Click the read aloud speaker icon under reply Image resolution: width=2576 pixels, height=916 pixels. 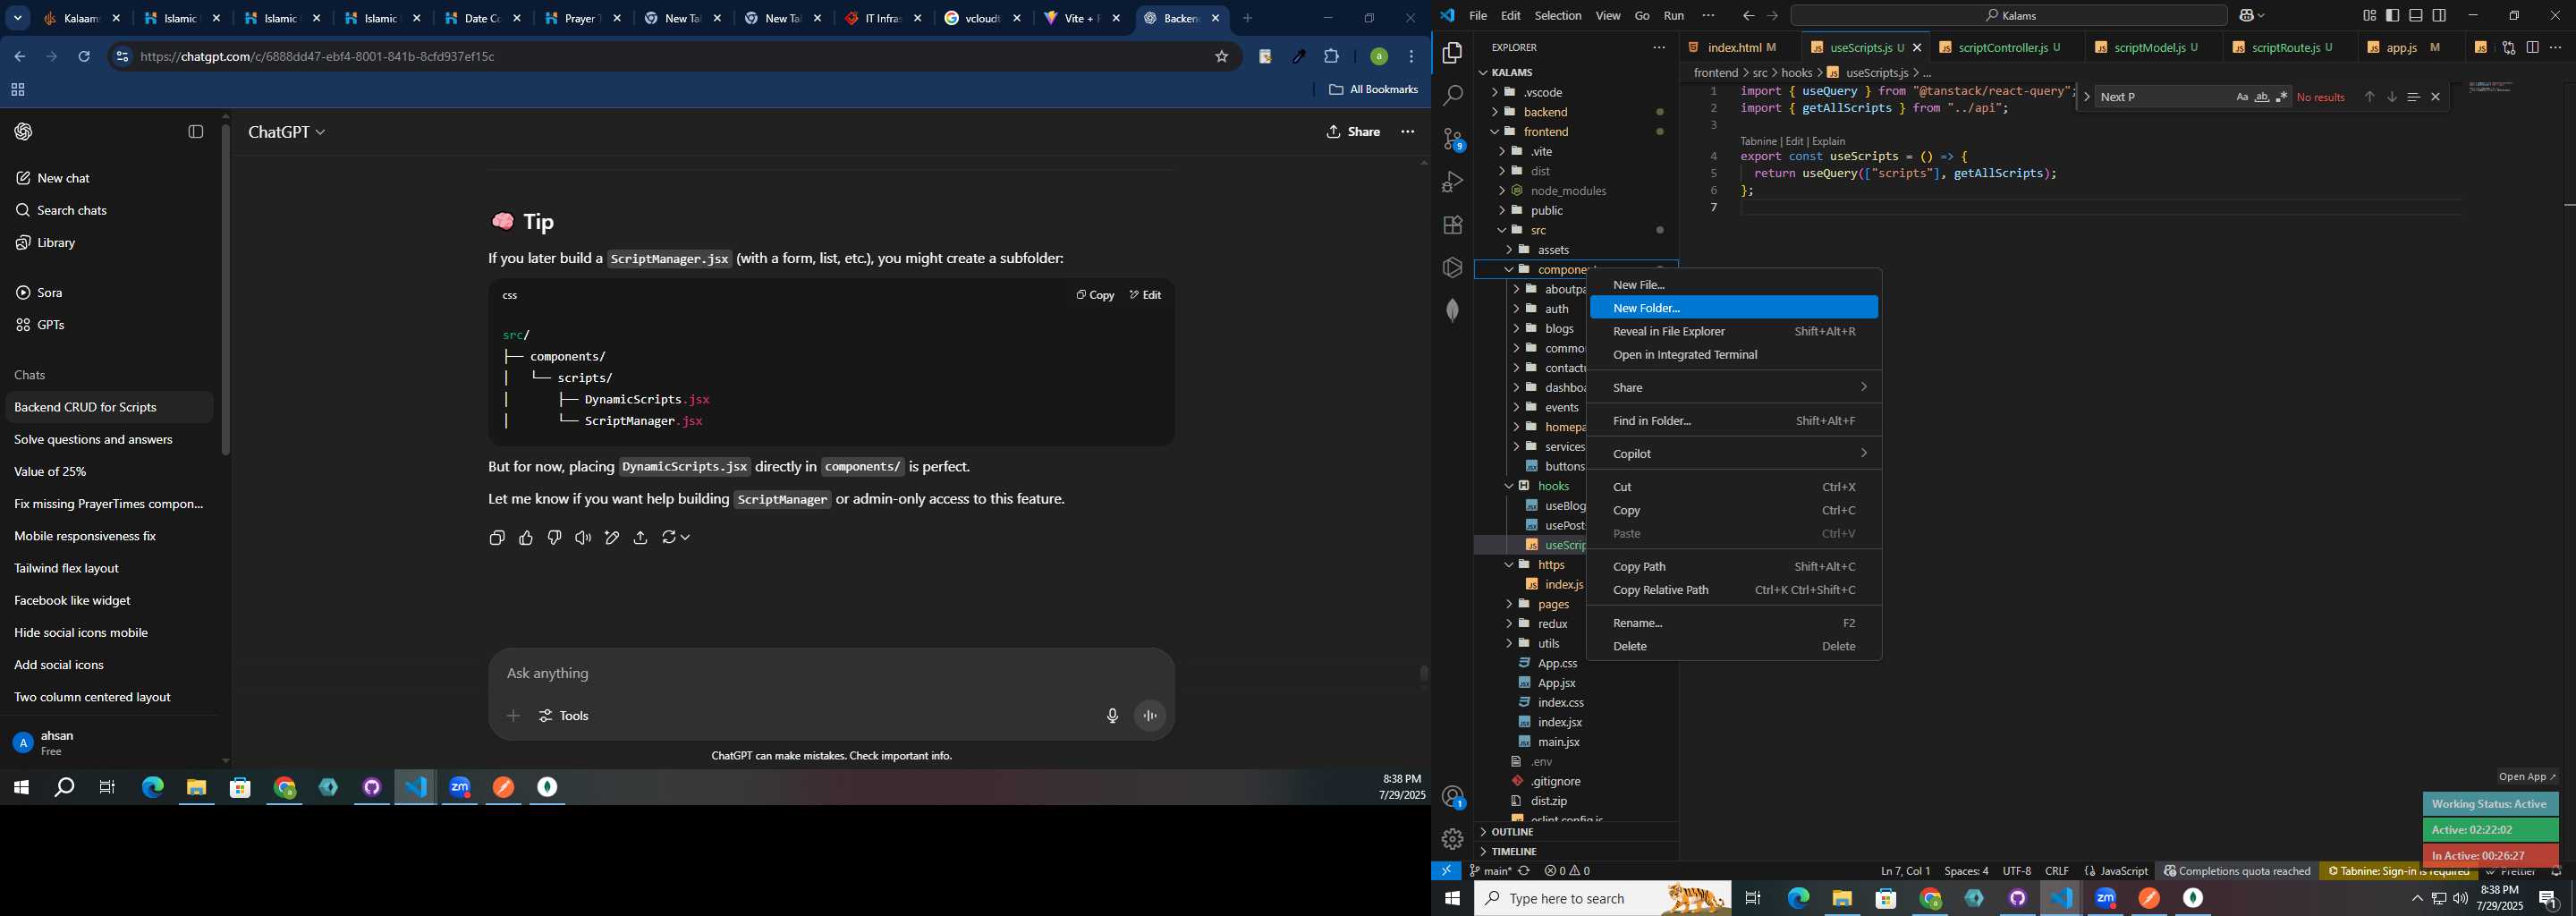click(x=583, y=538)
